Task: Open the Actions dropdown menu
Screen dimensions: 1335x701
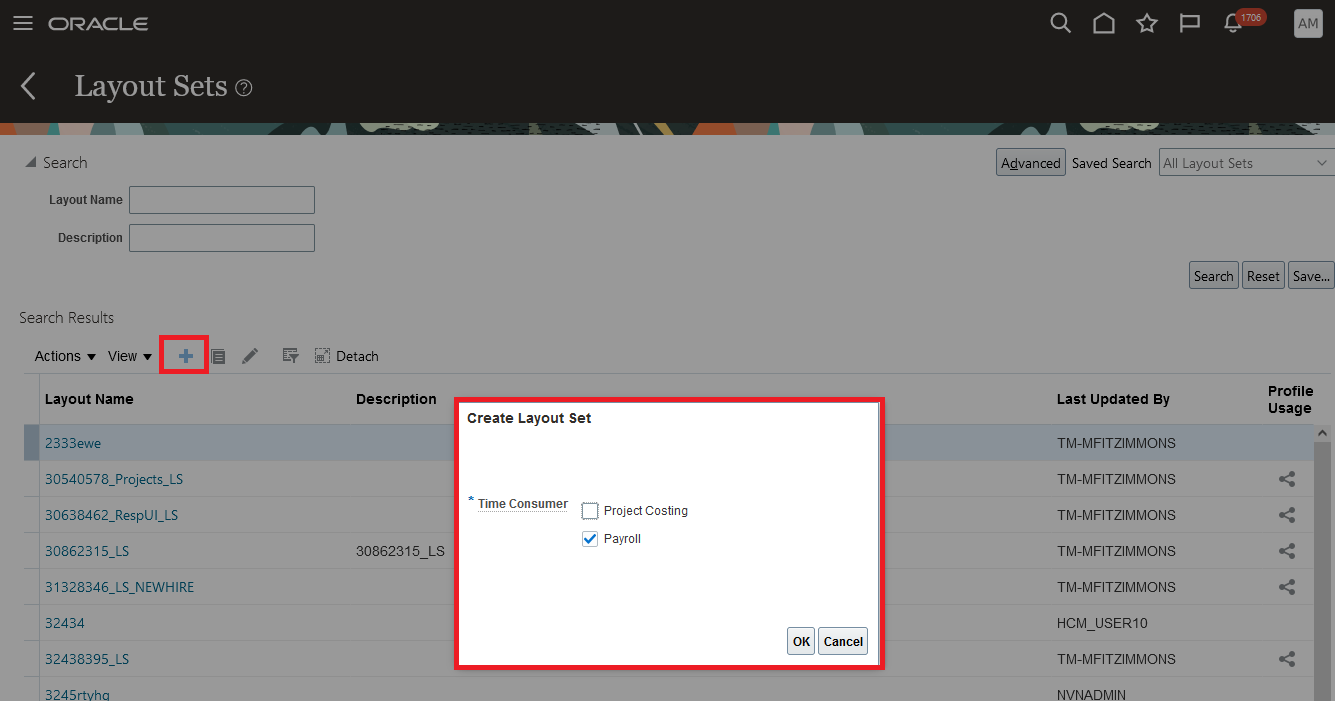Action: 64,356
